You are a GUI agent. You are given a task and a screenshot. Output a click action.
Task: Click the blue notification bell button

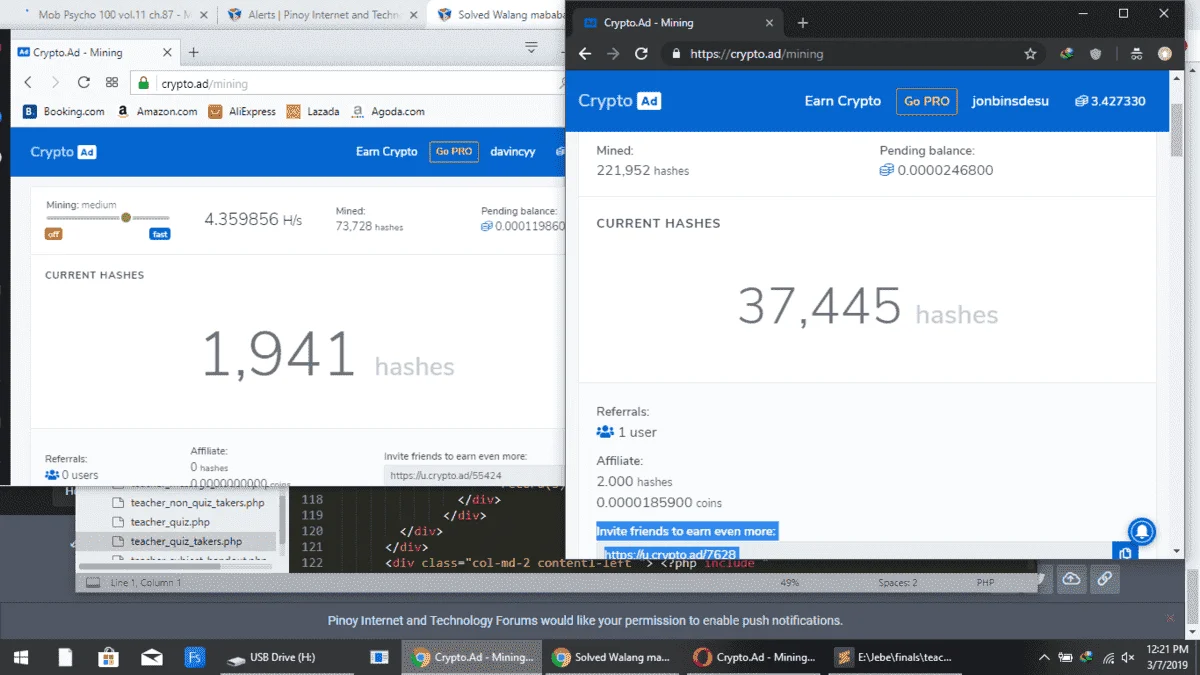pyautogui.click(x=1143, y=531)
